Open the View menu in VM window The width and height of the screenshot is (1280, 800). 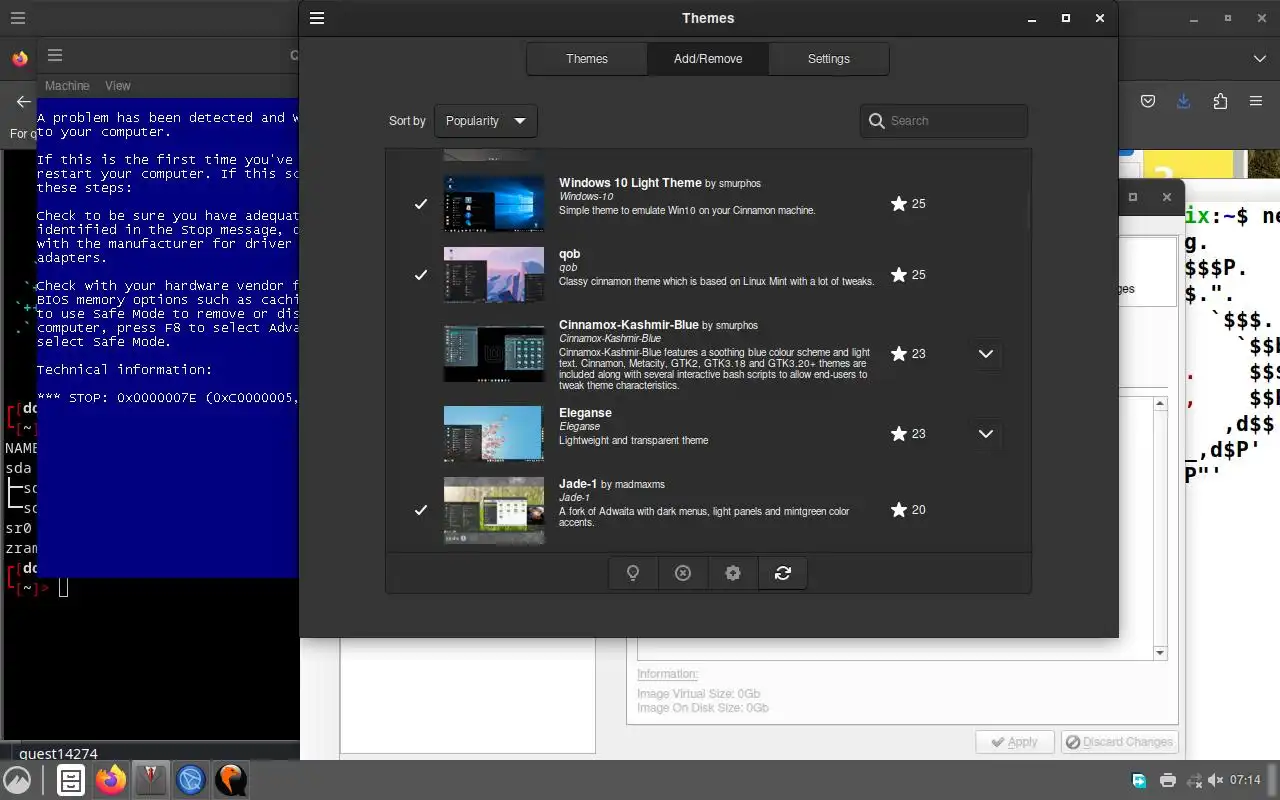pyautogui.click(x=118, y=86)
